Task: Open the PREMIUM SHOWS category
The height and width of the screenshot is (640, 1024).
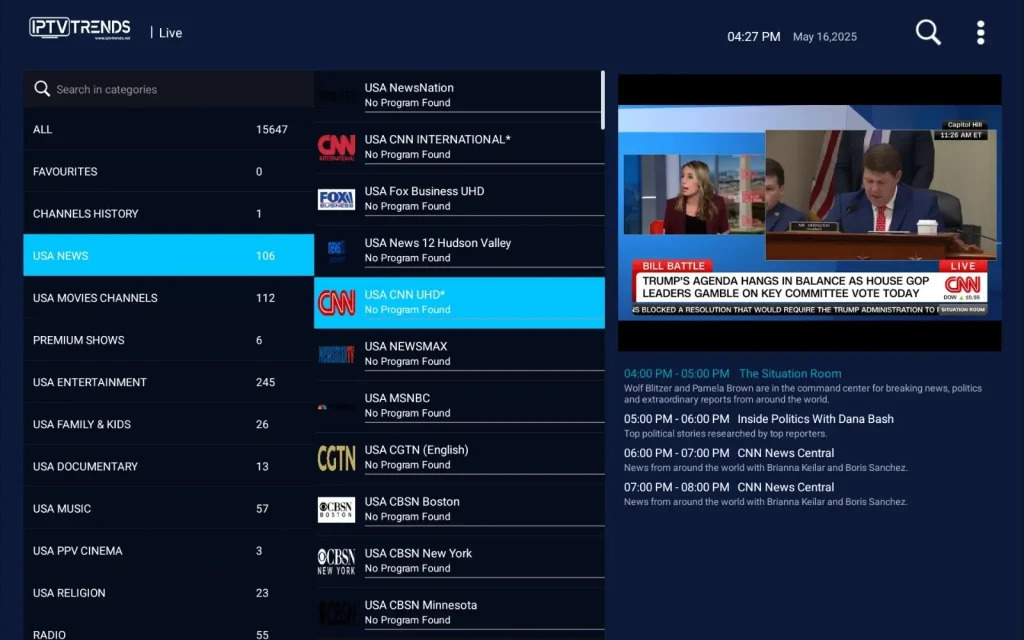Action: coord(168,340)
